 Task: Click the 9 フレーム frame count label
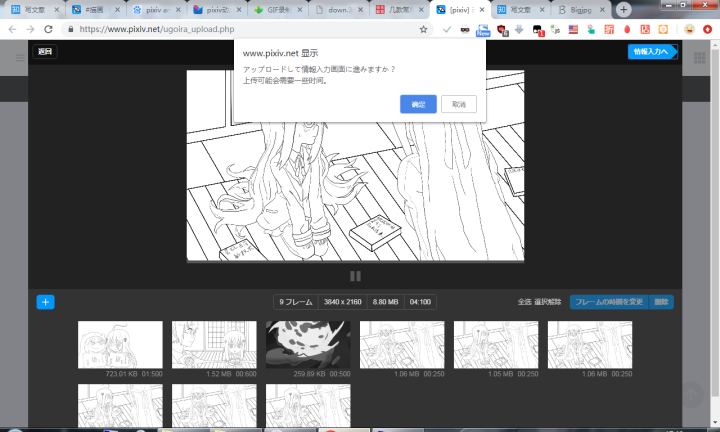point(296,302)
